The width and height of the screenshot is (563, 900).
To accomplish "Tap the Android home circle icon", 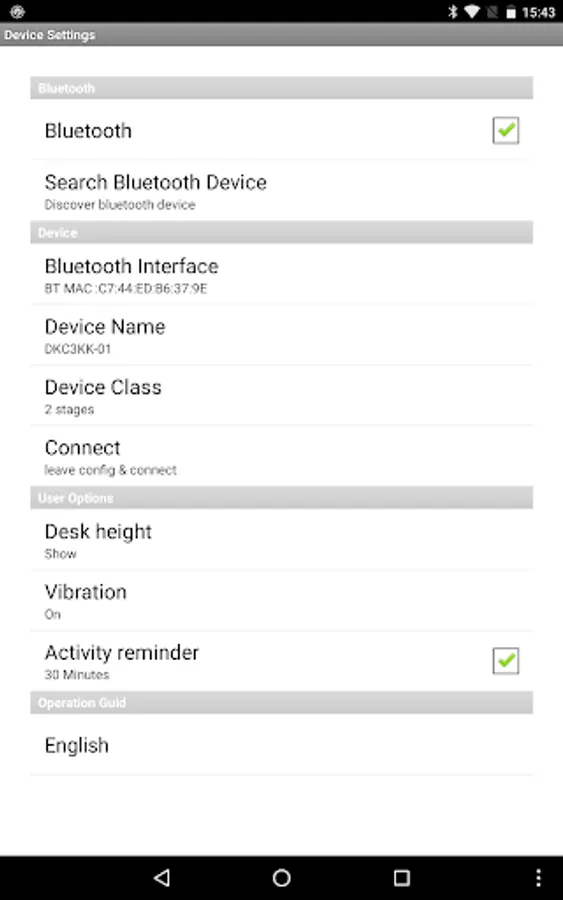I will pyautogui.click(x=282, y=877).
